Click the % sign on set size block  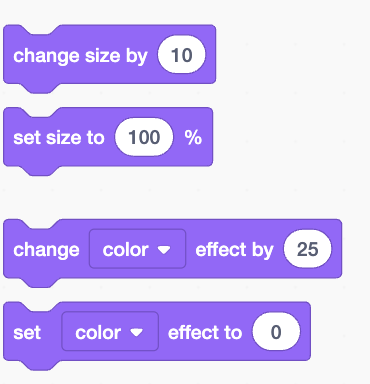click(193, 137)
